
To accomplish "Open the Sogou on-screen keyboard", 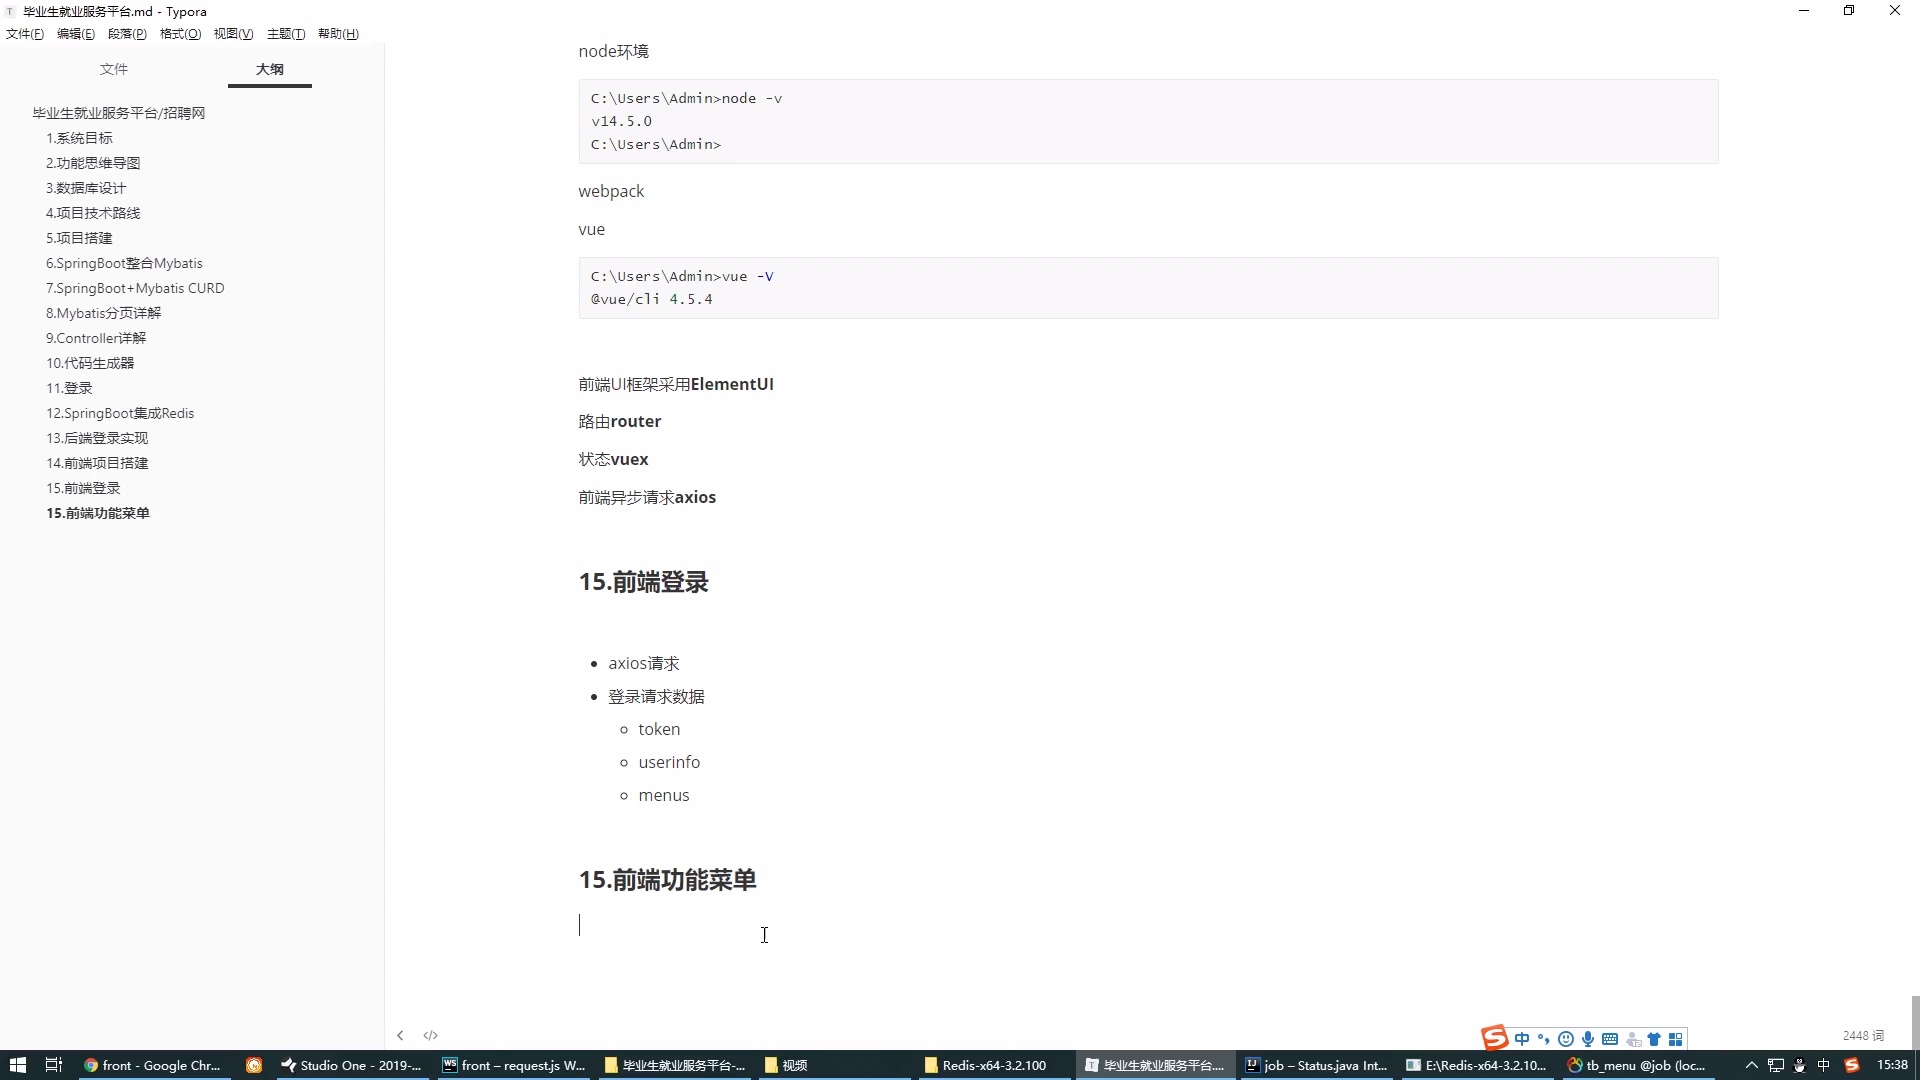I will pyautogui.click(x=1610, y=1040).
